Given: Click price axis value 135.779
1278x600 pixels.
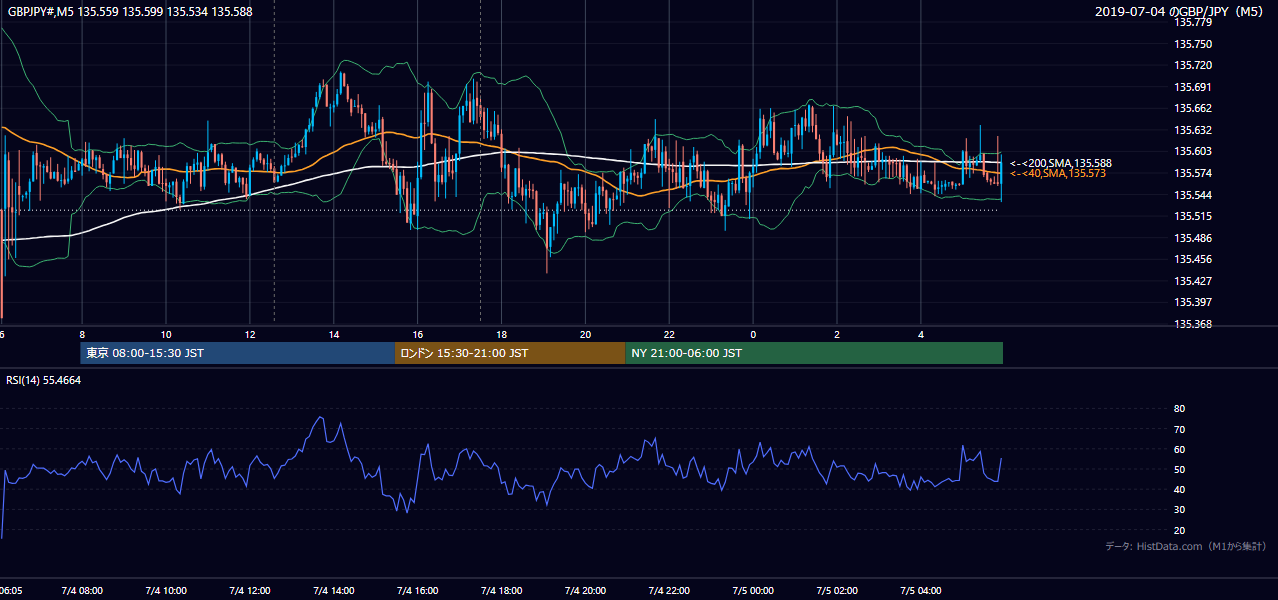Looking at the screenshot, I should pyautogui.click(x=1193, y=22).
